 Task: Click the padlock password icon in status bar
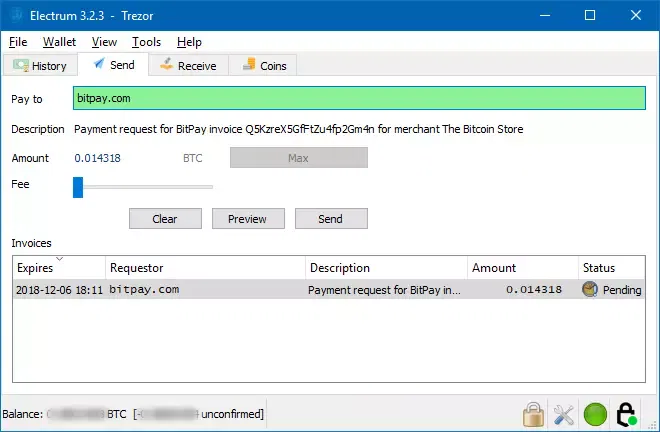(x=533, y=414)
